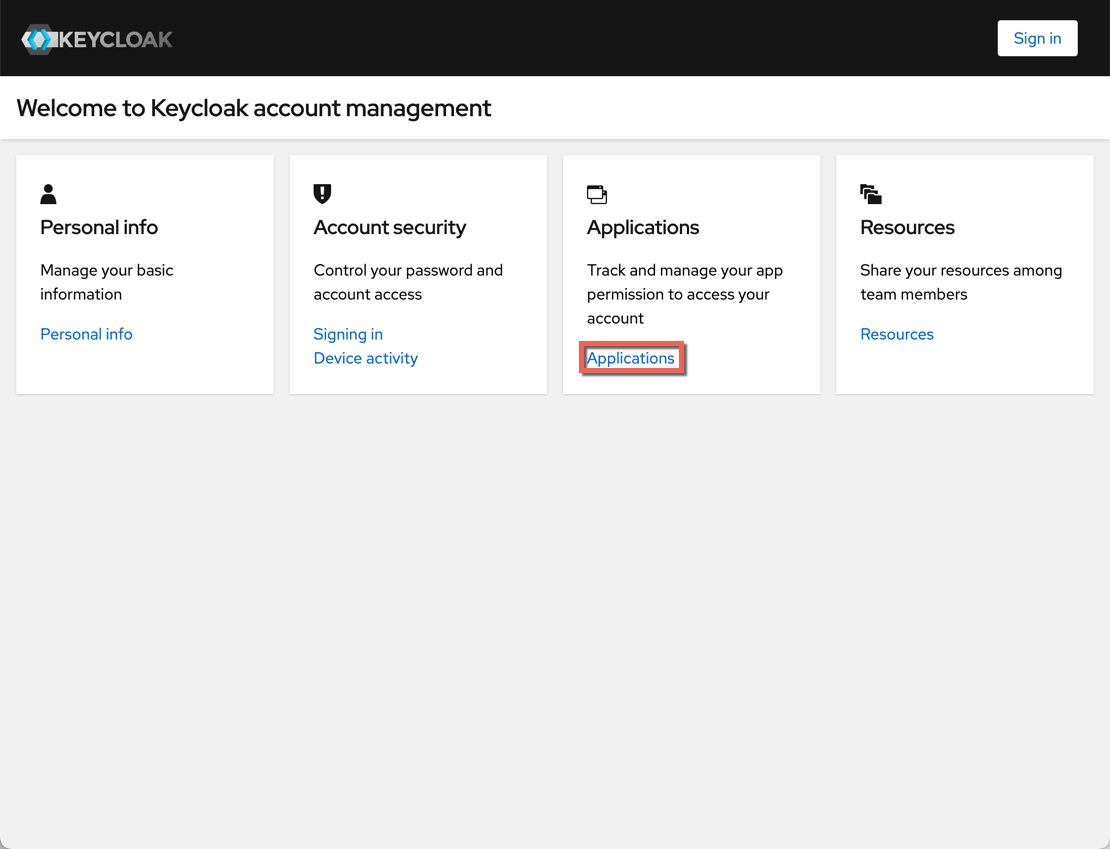Screen dimensions: 1110x849
Task: Click the Keycloak hexagon logo icon
Action: [40, 39]
